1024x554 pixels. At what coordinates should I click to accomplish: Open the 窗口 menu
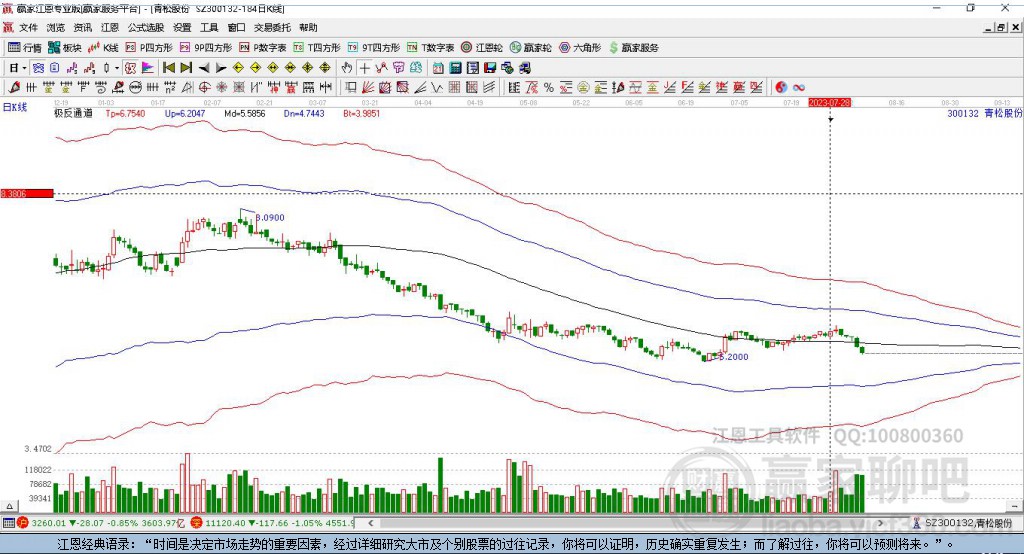click(x=236, y=27)
